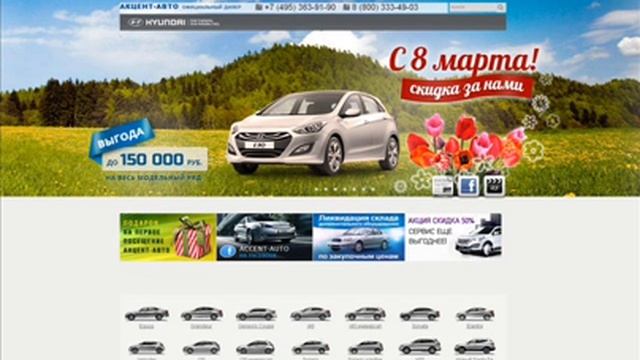Click the magnifier search icon

500,7
